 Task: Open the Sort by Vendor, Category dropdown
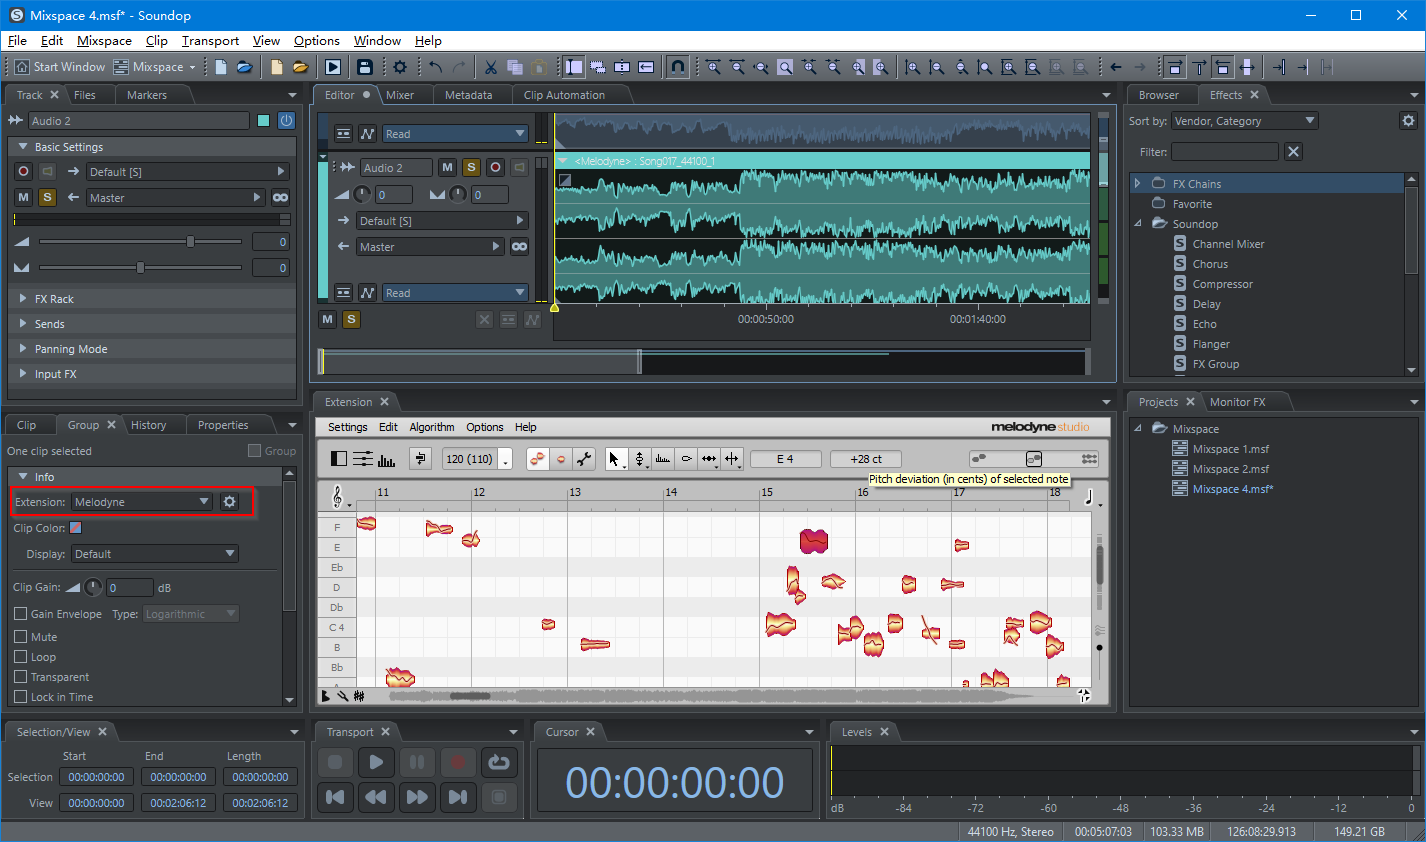pyautogui.click(x=1244, y=121)
